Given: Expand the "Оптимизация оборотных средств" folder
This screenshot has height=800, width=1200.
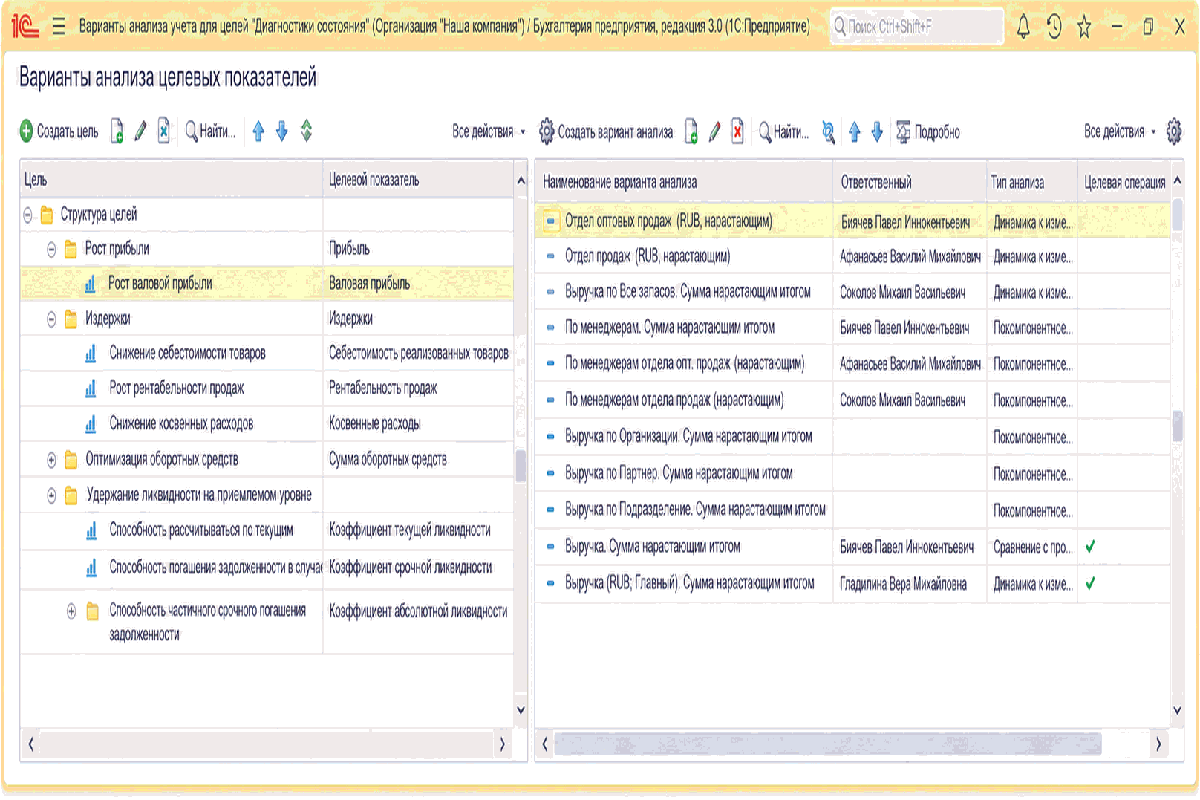Looking at the screenshot, I should click(52, 460).
